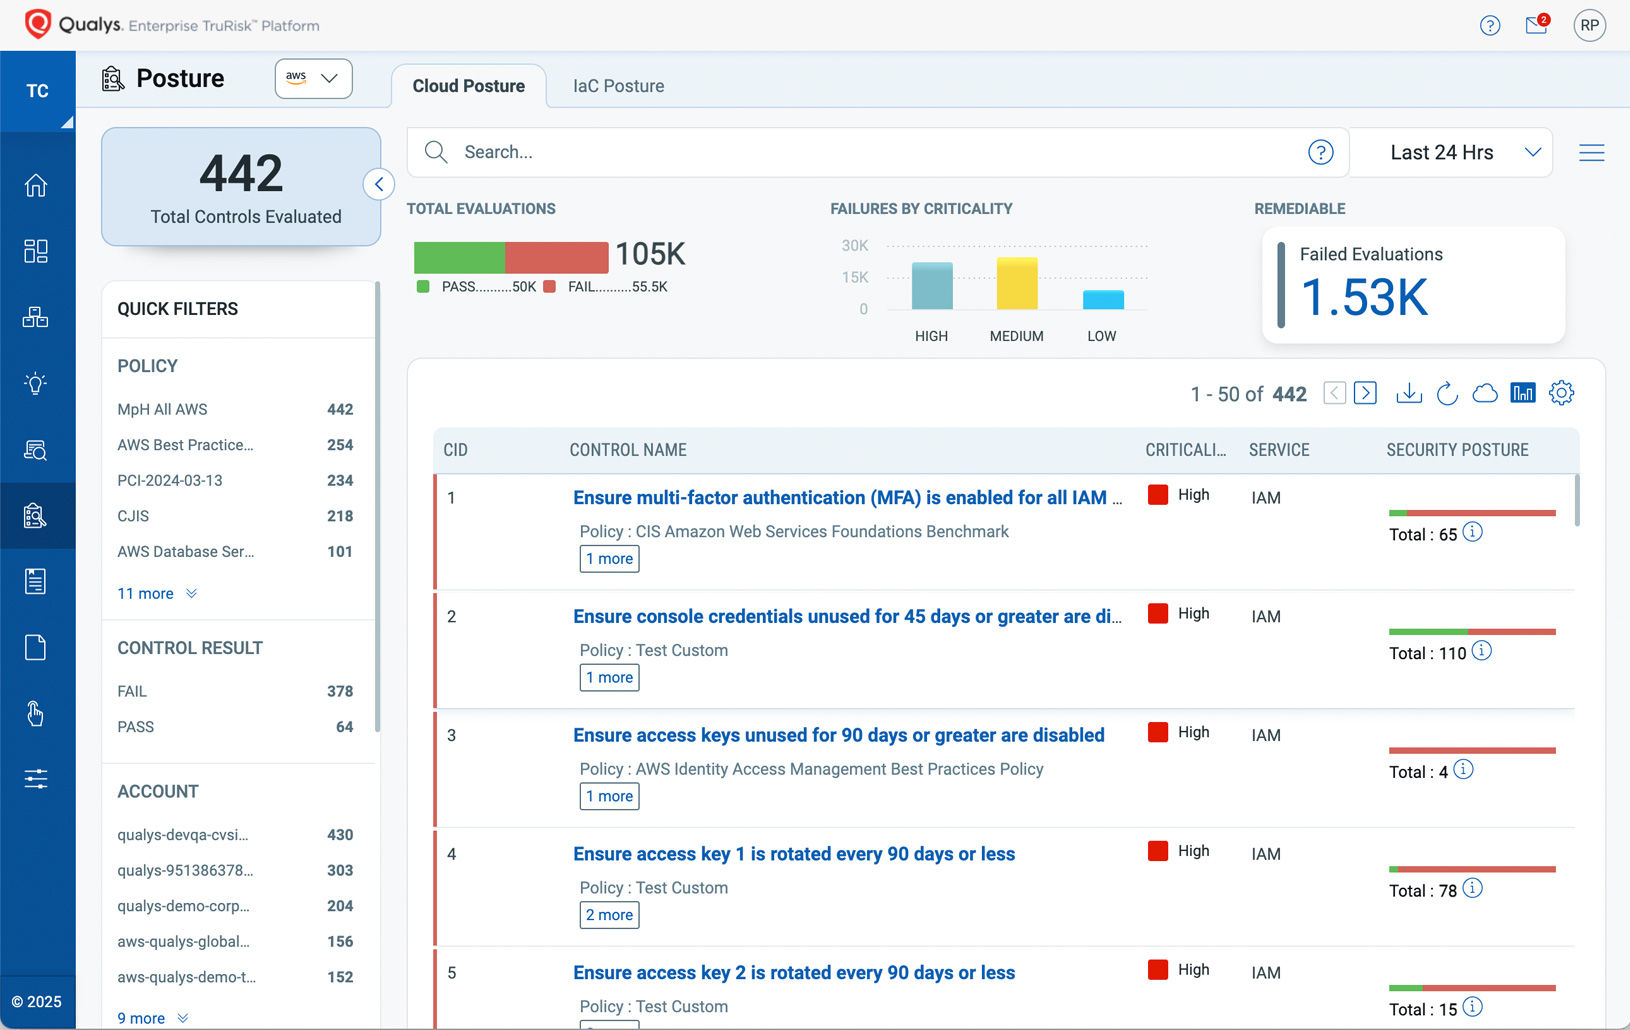Download the controls list
1630x1030 pixels.
point(1409,393)
